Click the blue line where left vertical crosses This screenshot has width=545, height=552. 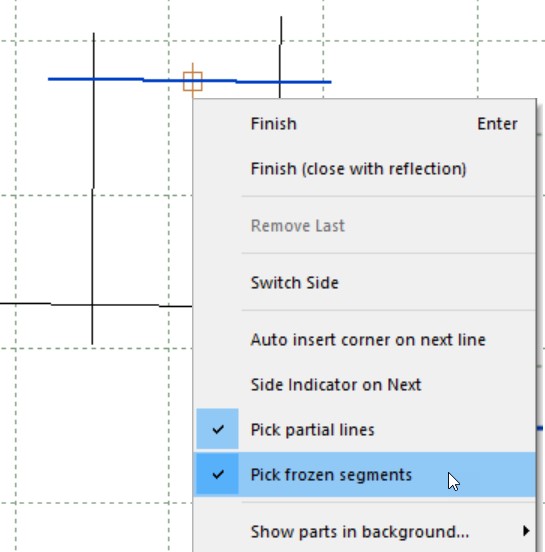pos(94,79)
